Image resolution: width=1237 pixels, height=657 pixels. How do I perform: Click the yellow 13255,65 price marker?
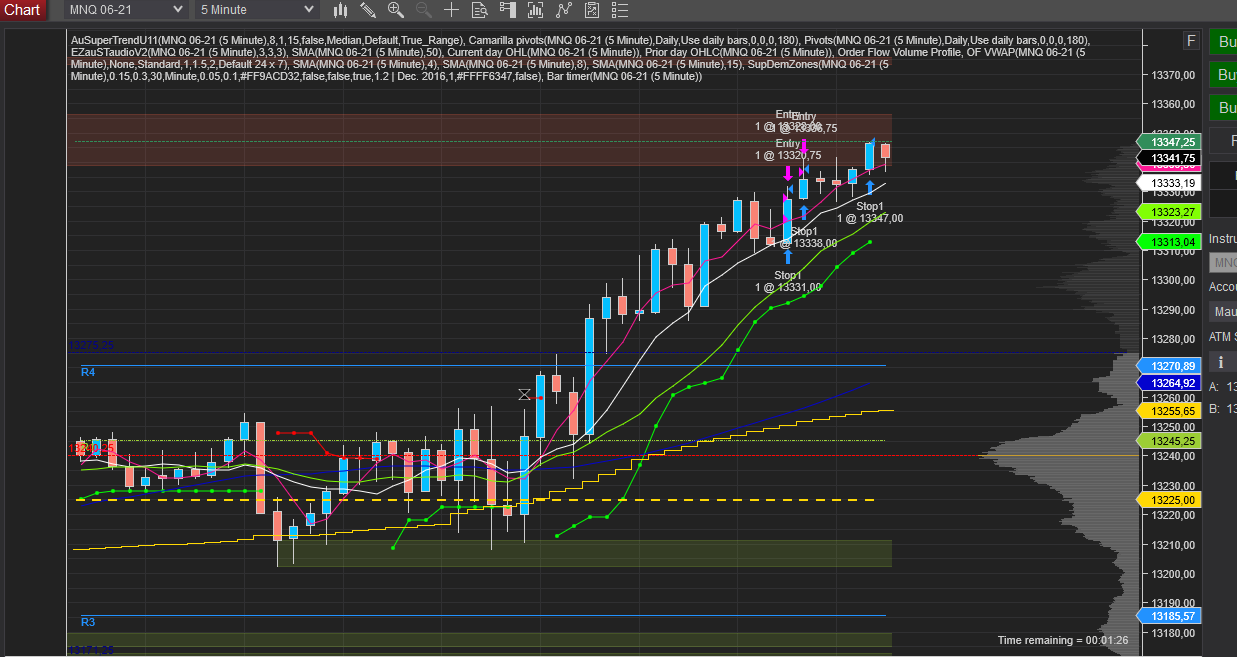[x=1167, y=411]
